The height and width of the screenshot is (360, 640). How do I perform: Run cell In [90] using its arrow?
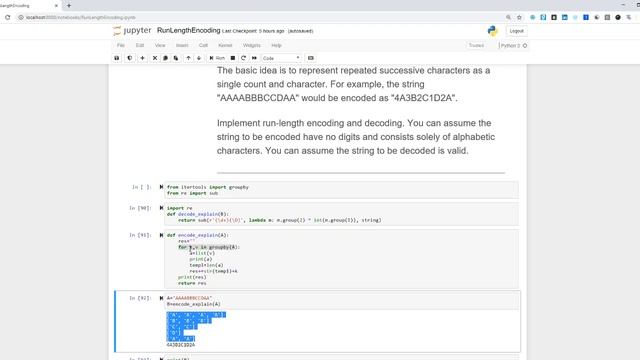161,208
